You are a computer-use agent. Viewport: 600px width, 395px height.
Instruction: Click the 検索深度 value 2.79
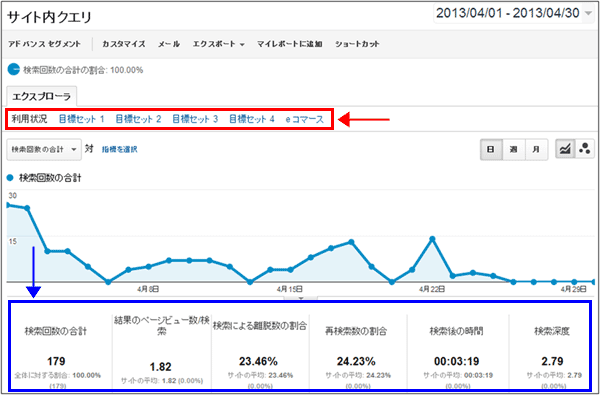click(552, 361)
